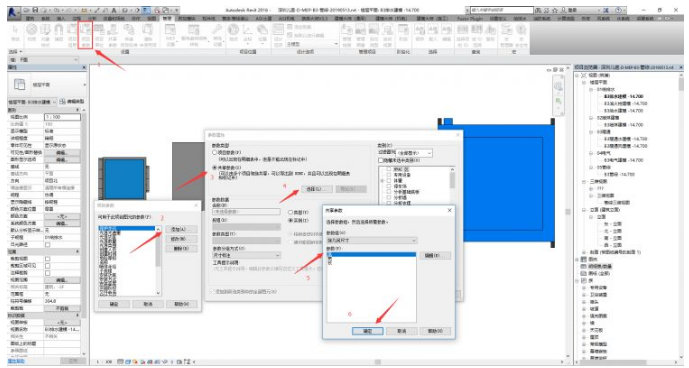This screenshot has height=368, width=689.
Task: Select the Shared parameter radio button
Action: click(215, 168)
